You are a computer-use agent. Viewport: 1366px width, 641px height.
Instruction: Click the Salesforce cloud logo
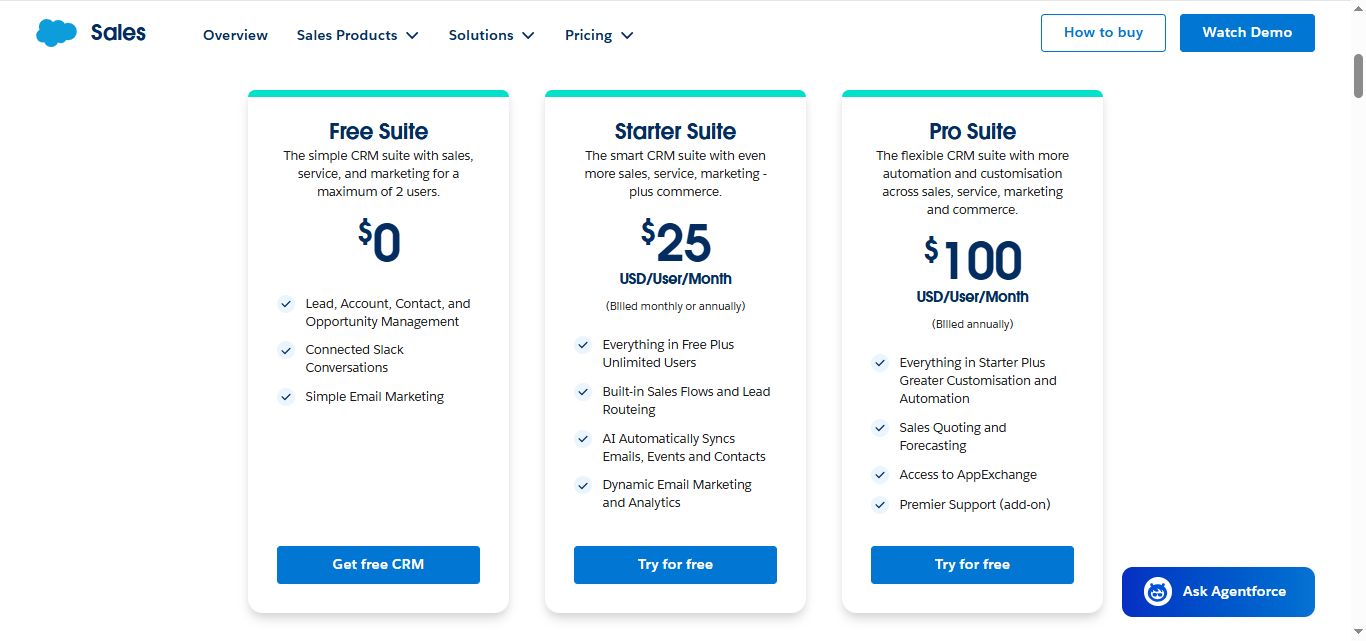pos(58,32)
